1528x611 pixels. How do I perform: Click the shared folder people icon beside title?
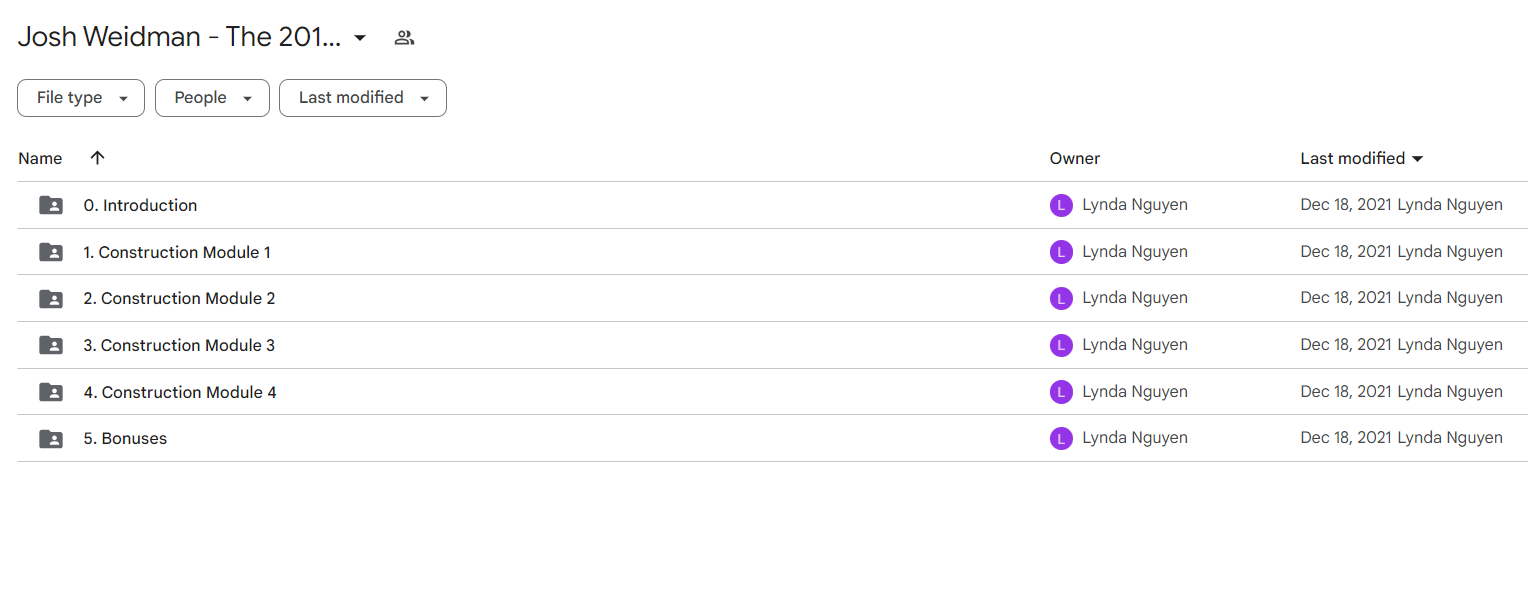[x=404, y=38]
